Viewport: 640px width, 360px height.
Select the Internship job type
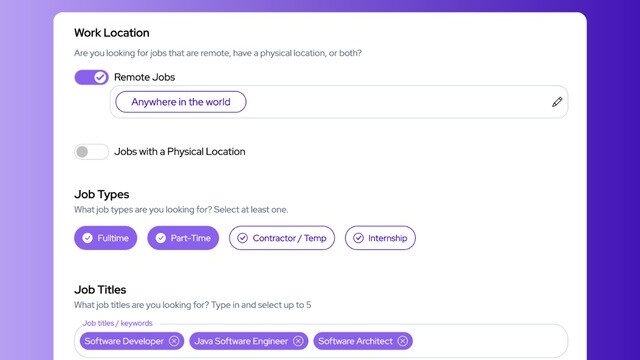click(x=380, y=238)
